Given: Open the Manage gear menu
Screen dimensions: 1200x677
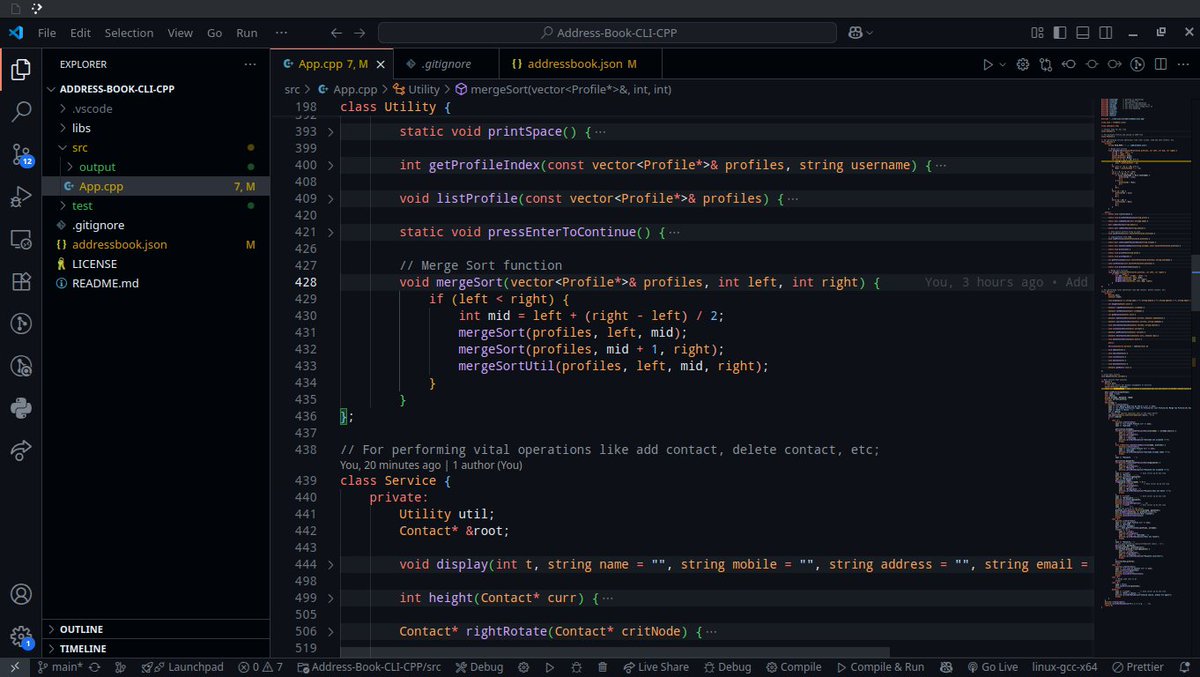Looking at the screenshot, I should click(x=21, y=637).
